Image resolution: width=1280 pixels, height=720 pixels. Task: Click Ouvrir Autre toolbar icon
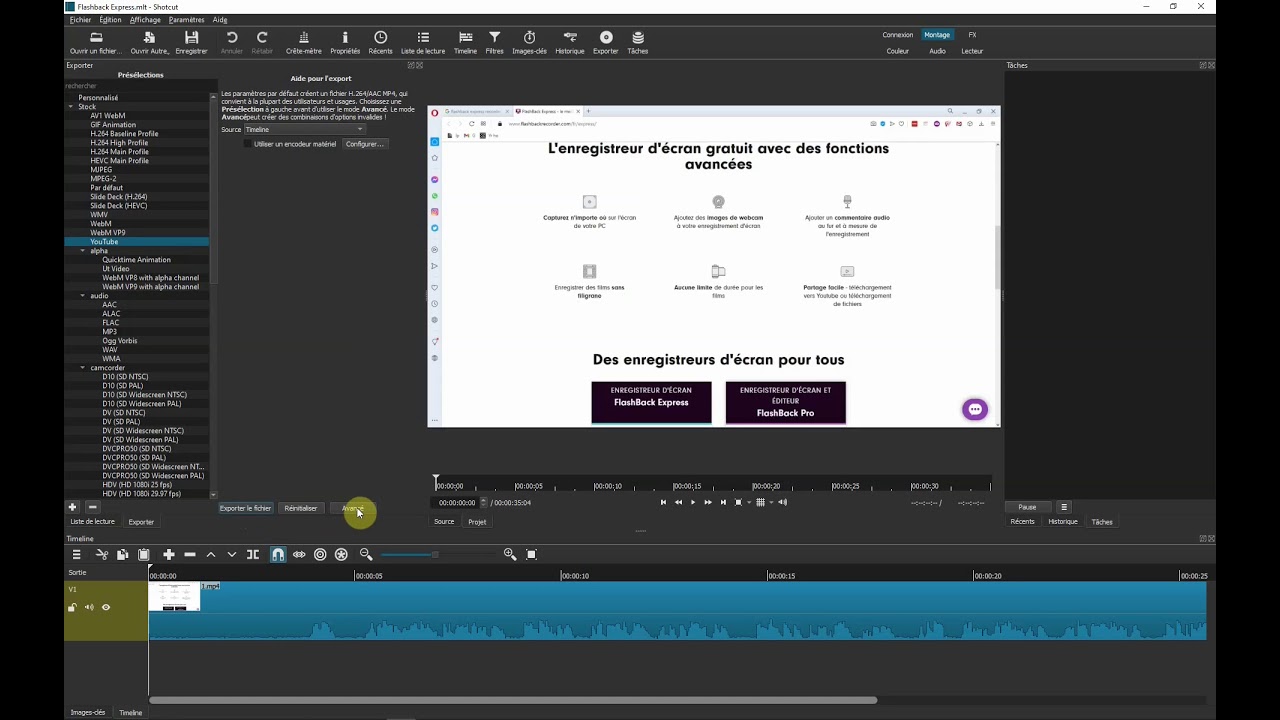149,43
